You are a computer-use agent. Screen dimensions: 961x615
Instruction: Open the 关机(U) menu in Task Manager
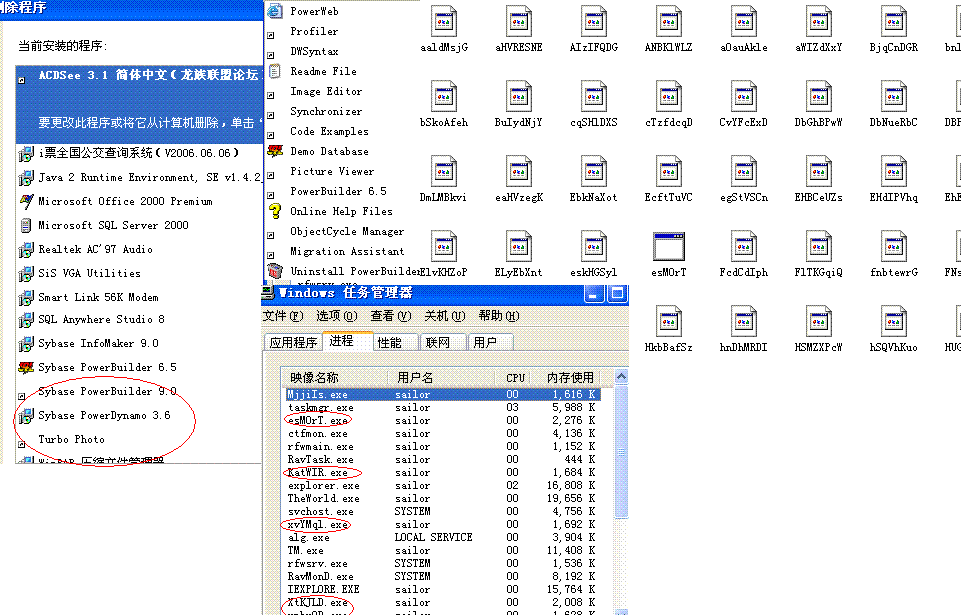[445, 316]
